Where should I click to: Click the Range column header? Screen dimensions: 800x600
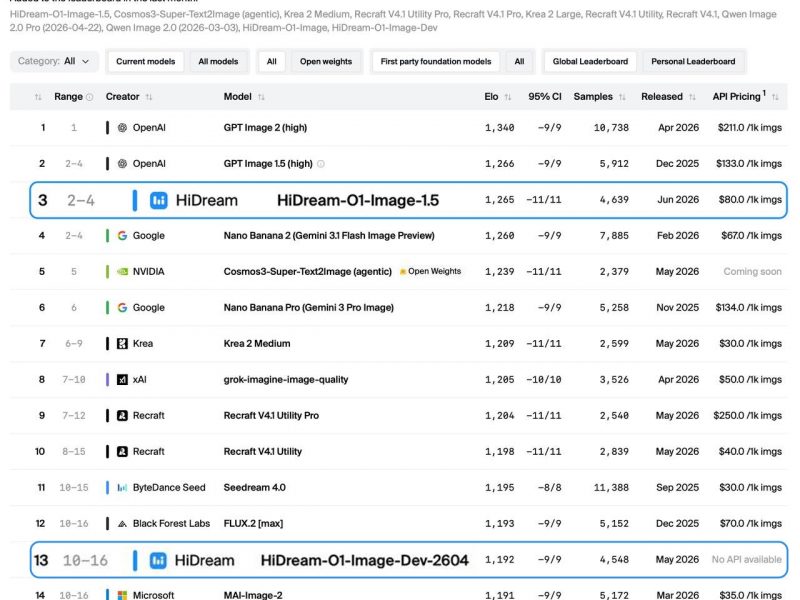click(x=68, y=96)
